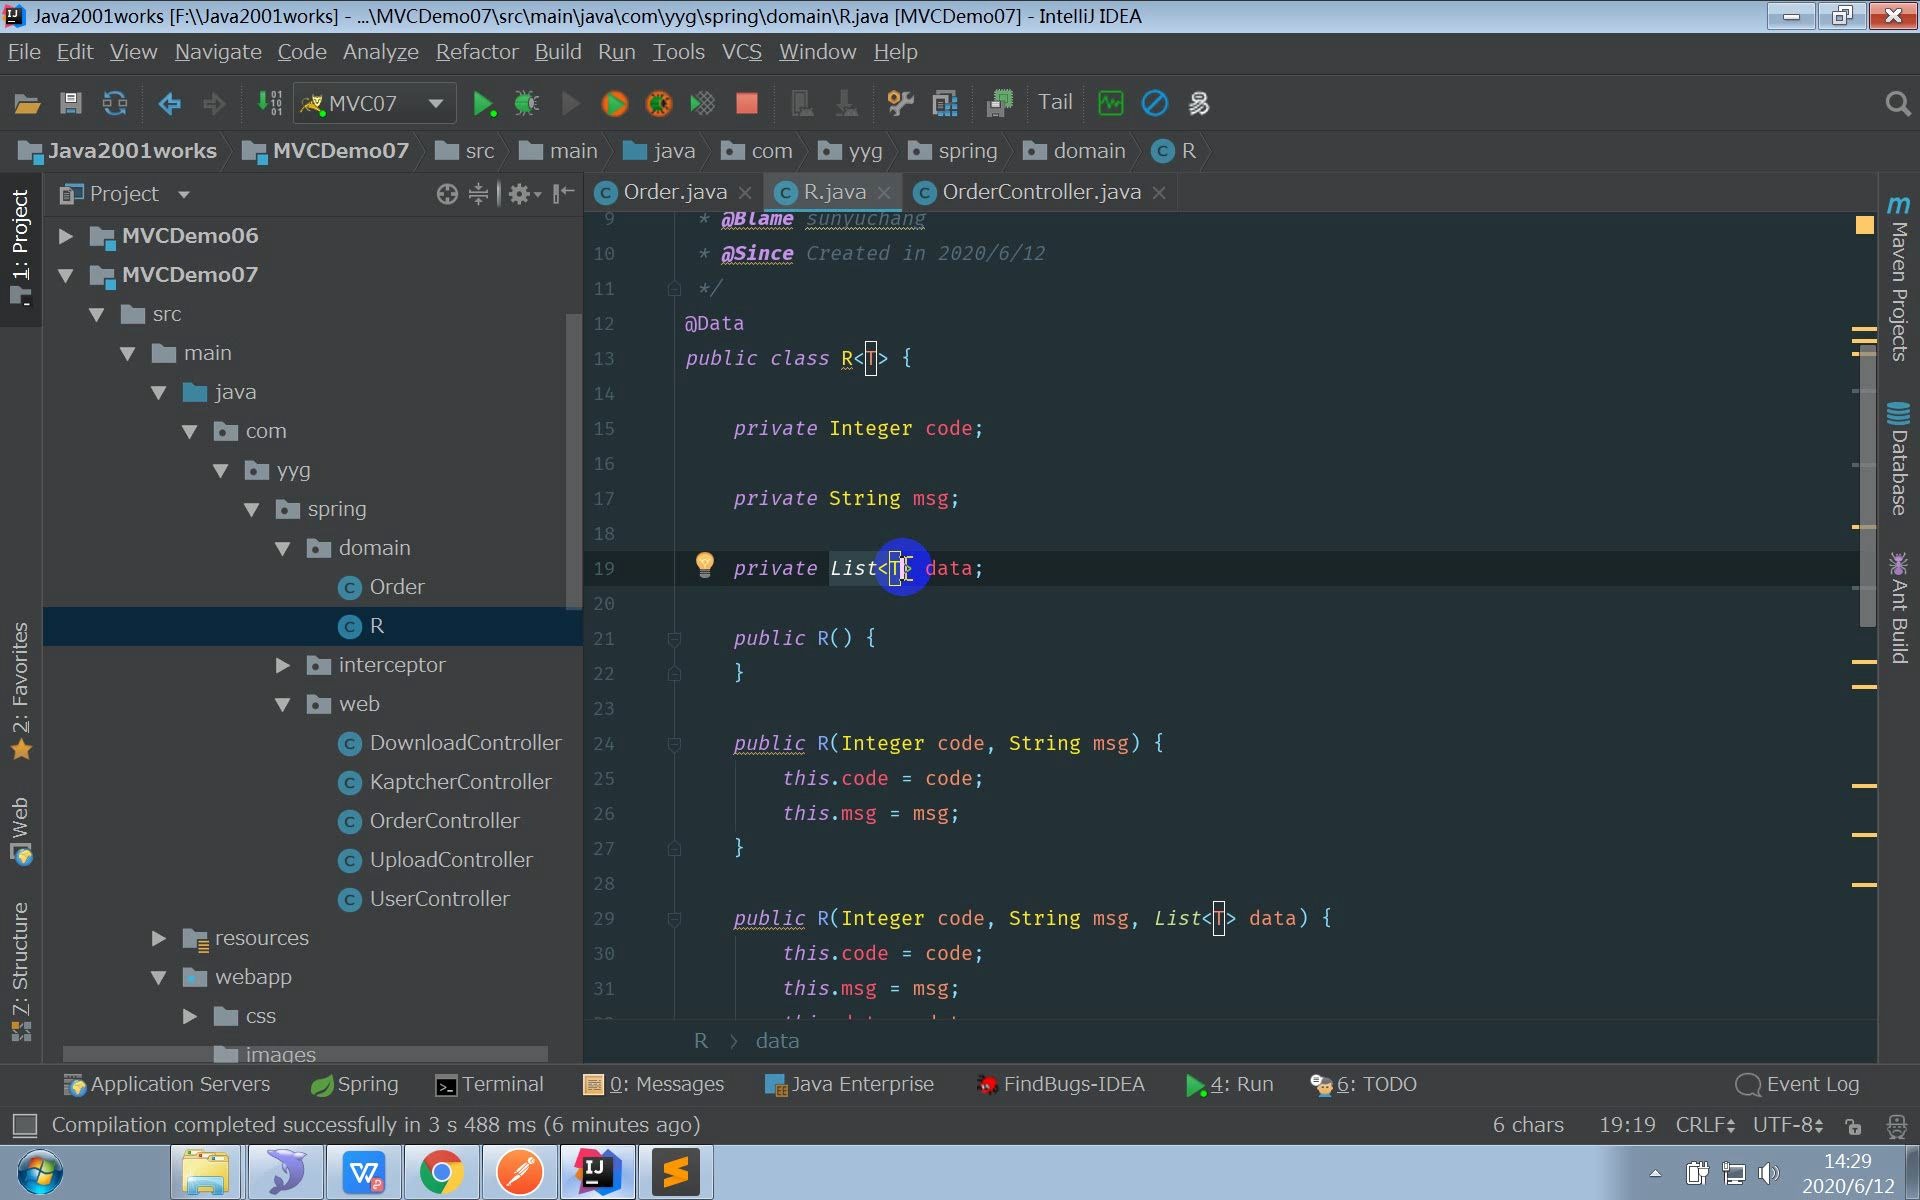Viewport: 1920px width, 1200px height.
Task: Hide the Project panel with the hide icon
Action: 564,193
